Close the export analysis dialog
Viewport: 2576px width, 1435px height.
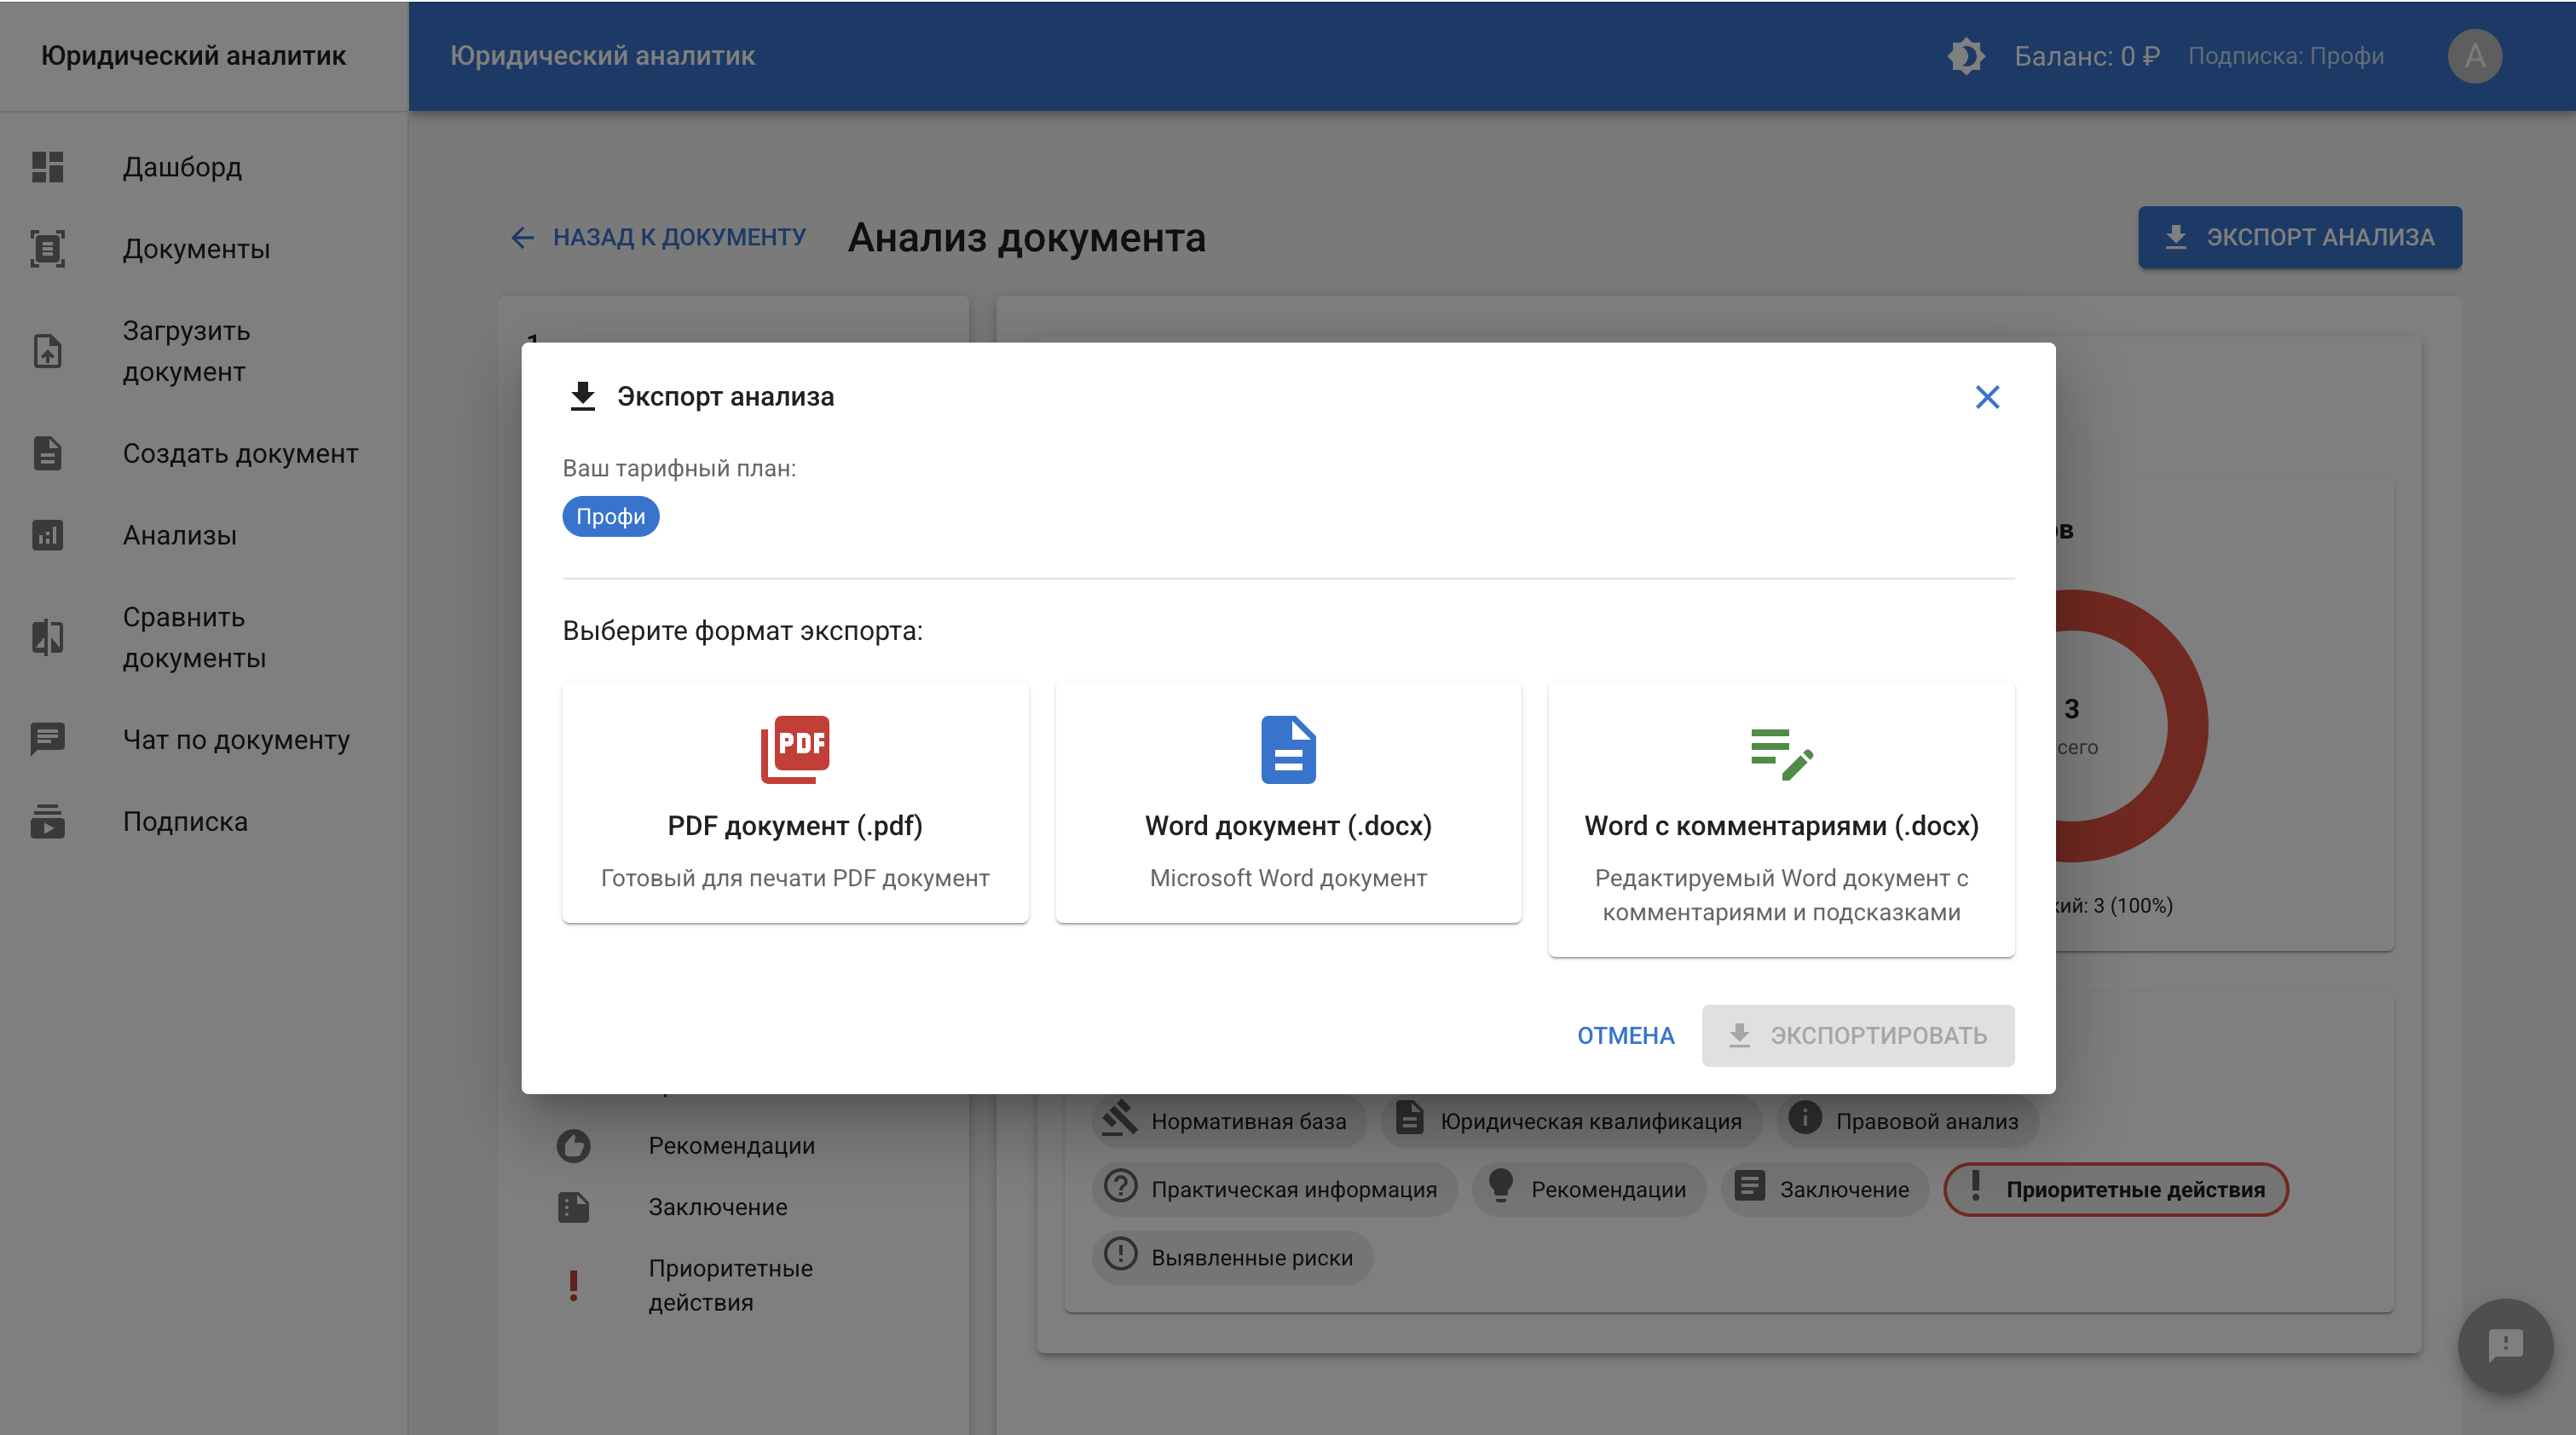tap(1987, 397)
